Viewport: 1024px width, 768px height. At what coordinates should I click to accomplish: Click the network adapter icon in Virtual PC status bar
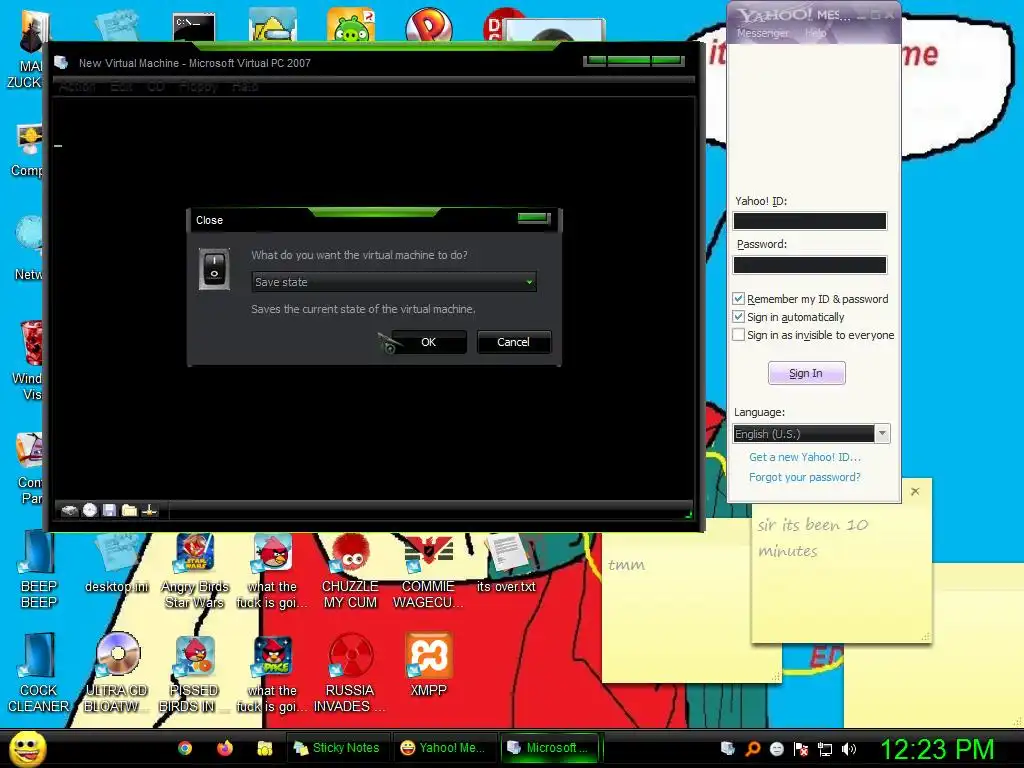click(149, 510)
